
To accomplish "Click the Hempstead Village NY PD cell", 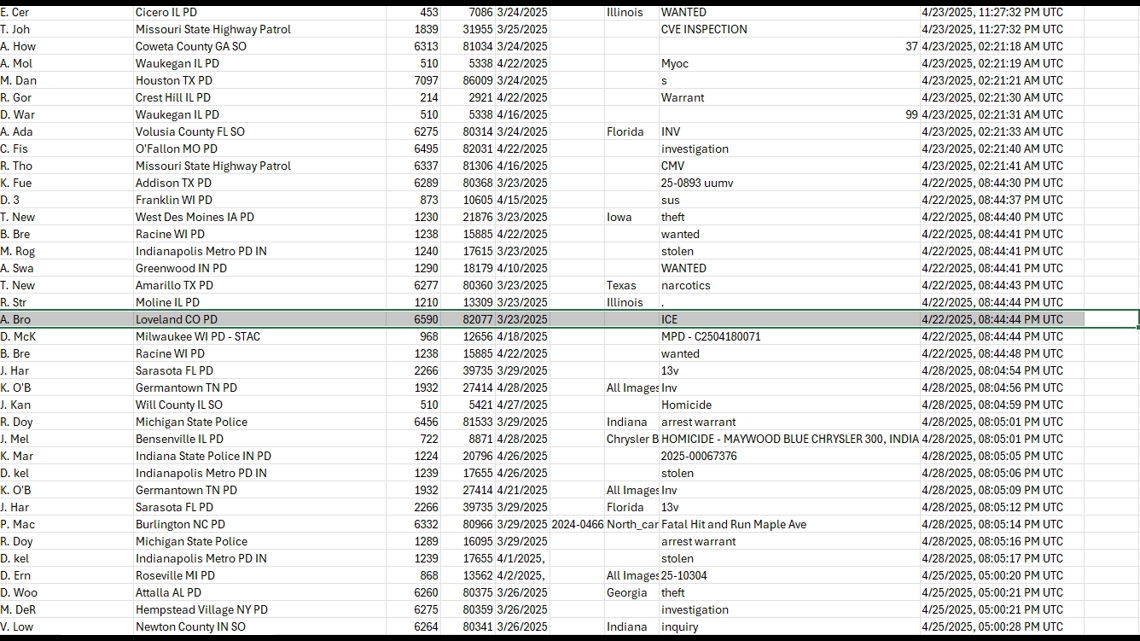I will (x=201, y=610).
